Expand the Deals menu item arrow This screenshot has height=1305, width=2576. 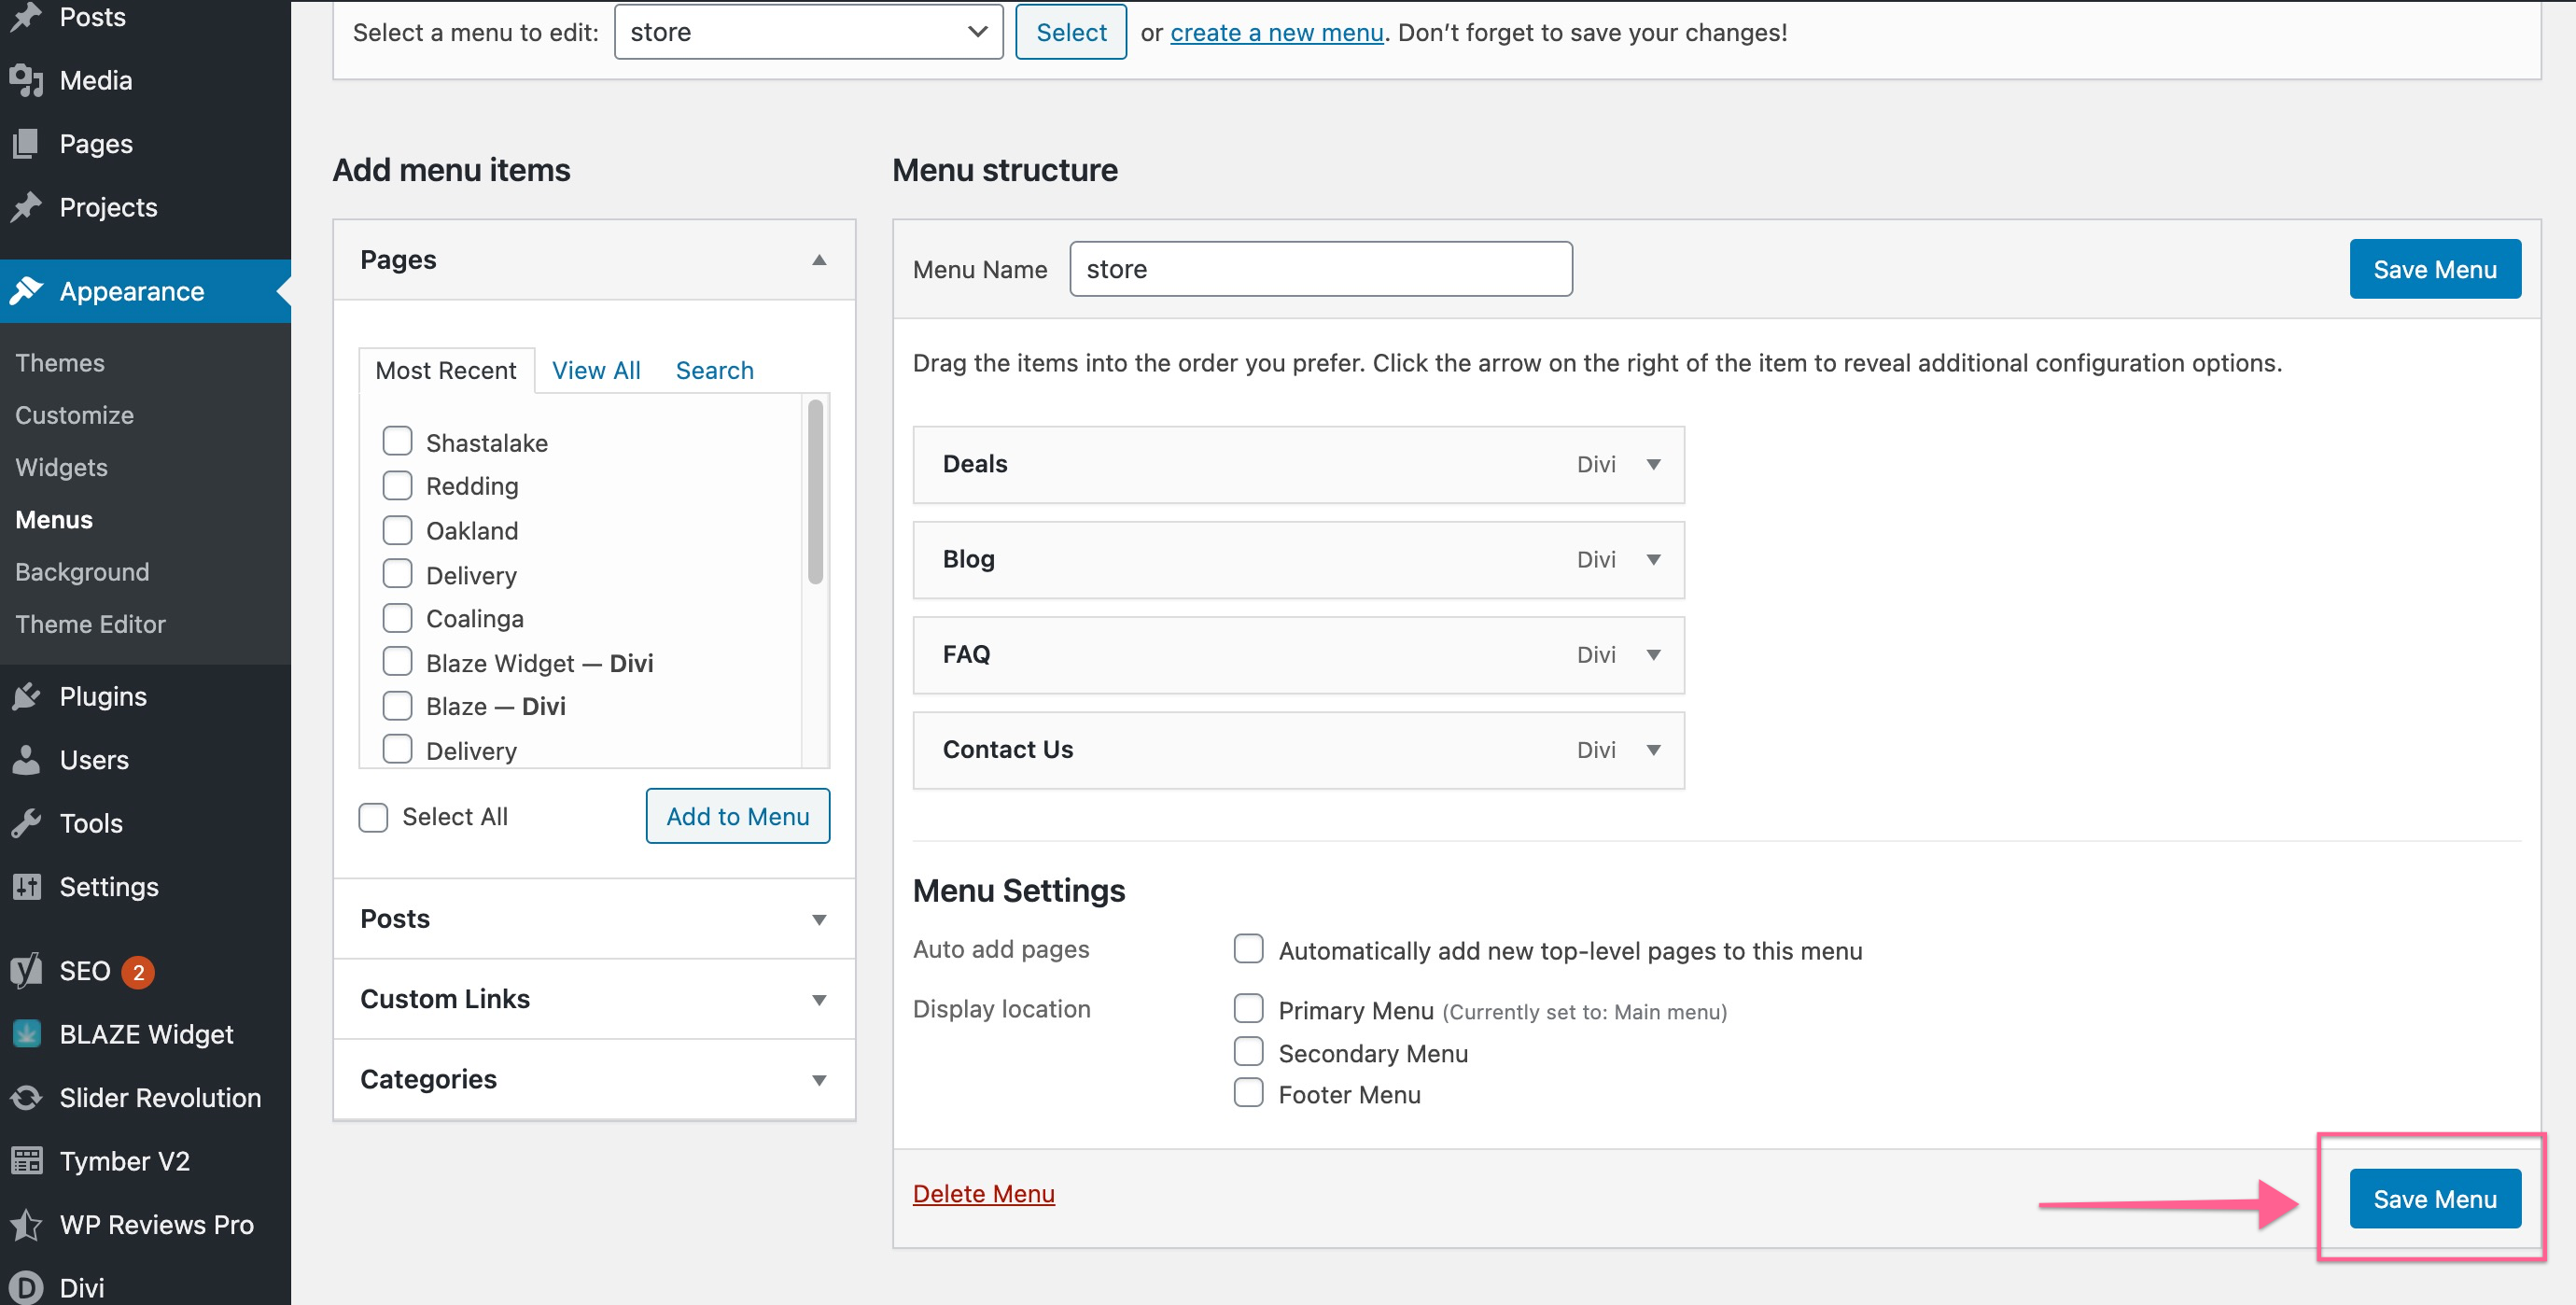pos(1653,464)
